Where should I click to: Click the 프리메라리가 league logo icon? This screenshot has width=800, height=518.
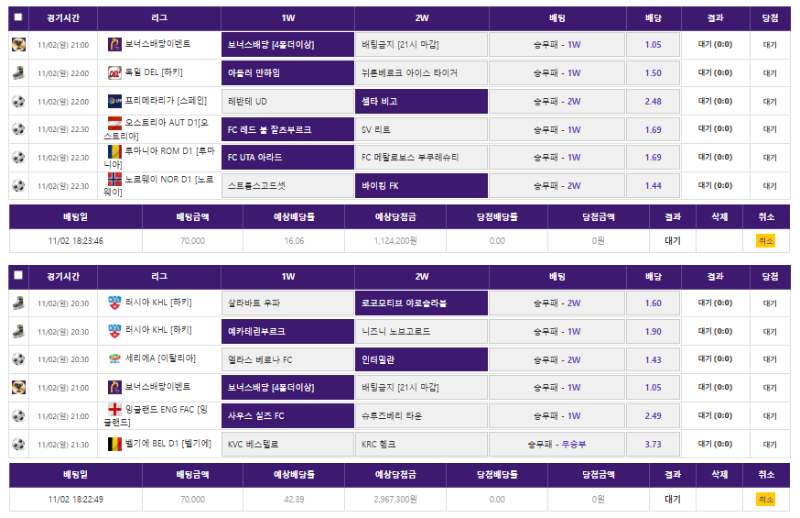[115, 101]
